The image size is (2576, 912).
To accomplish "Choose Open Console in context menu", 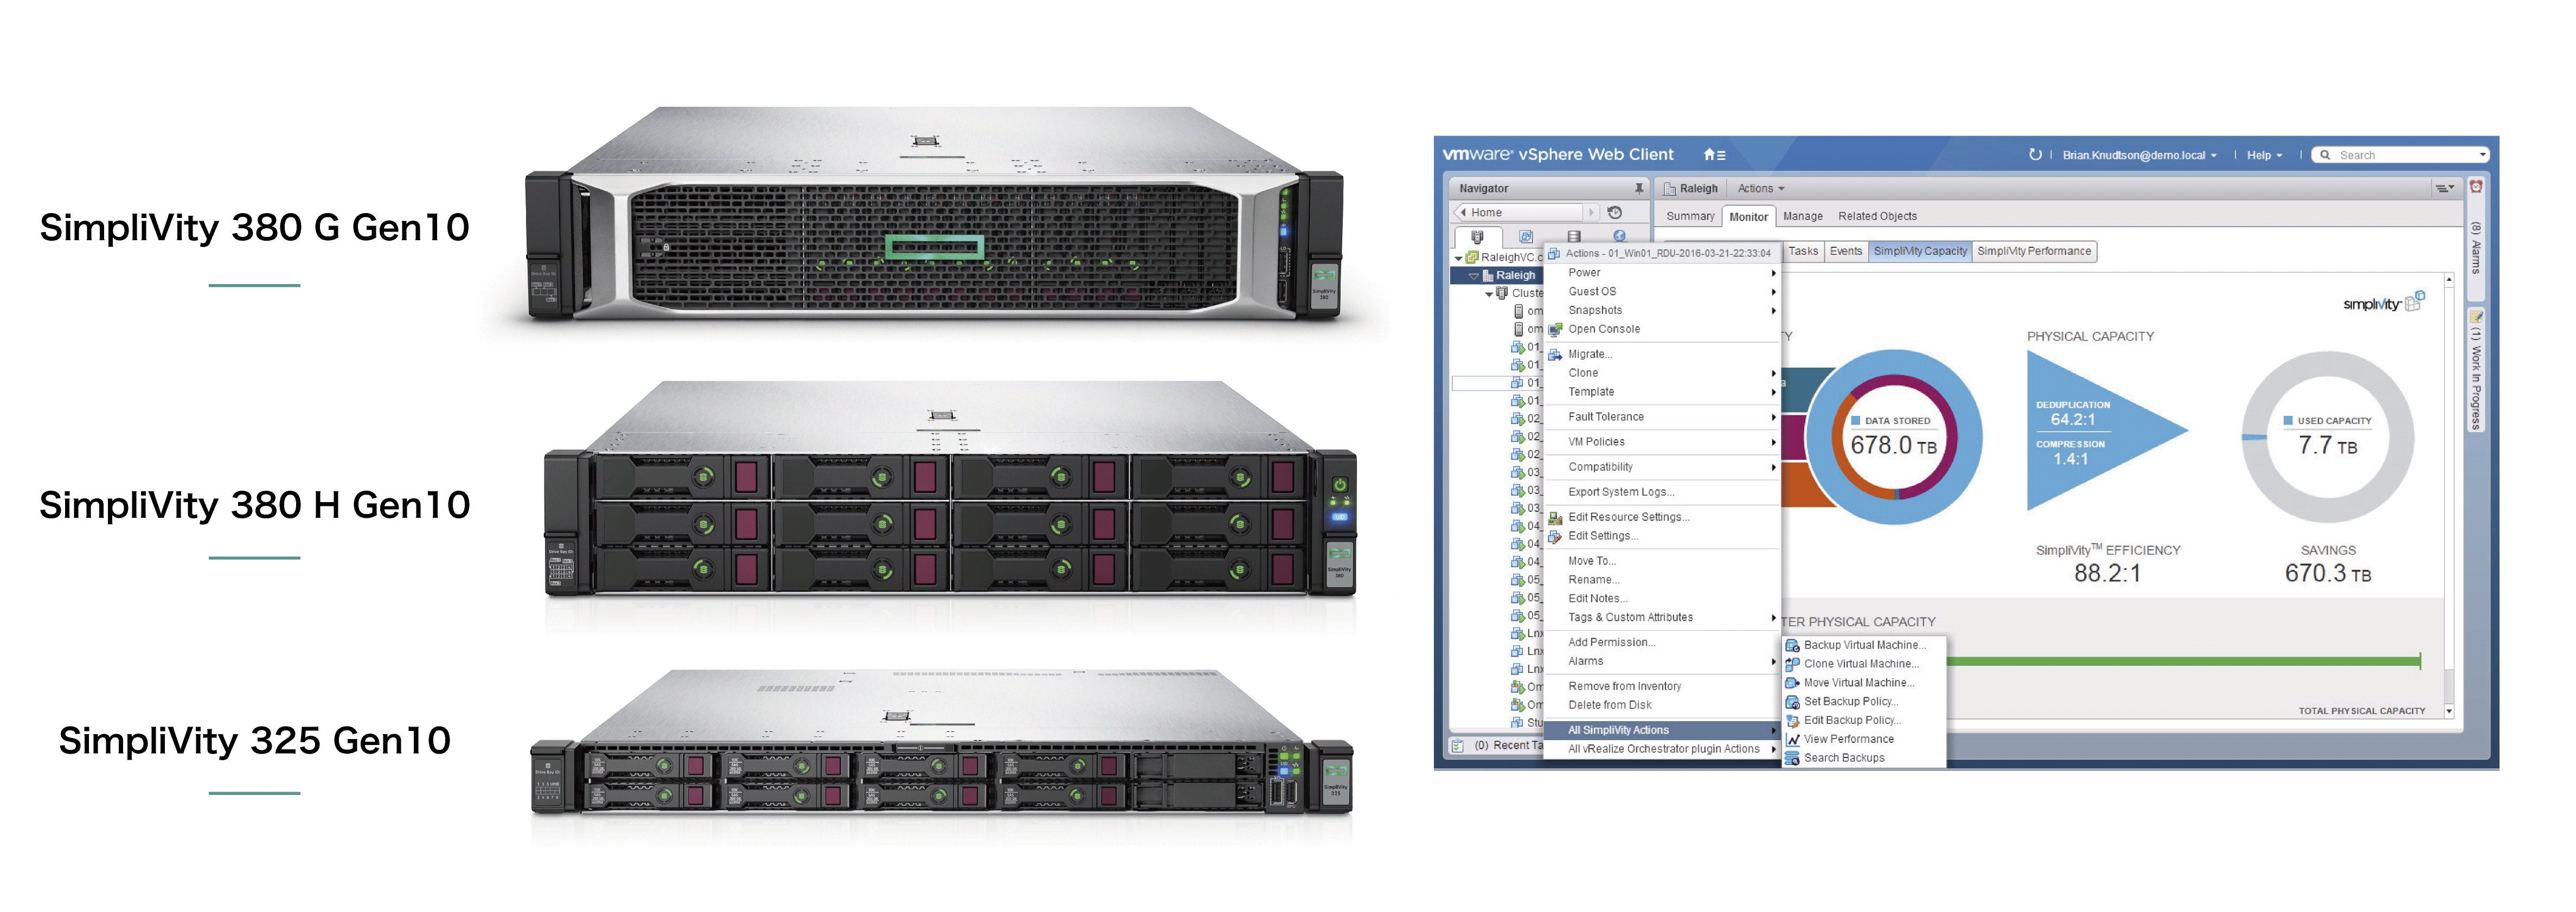I will [1603, 329].
